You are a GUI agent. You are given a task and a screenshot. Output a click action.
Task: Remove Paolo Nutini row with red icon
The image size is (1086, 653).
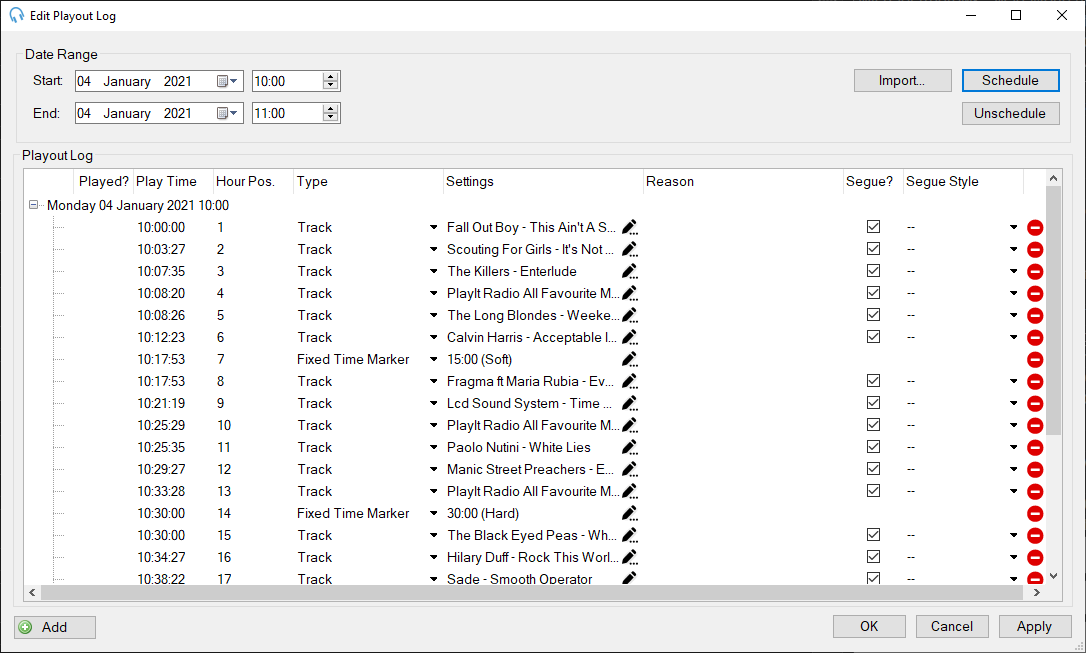[x=1035, y=447]
